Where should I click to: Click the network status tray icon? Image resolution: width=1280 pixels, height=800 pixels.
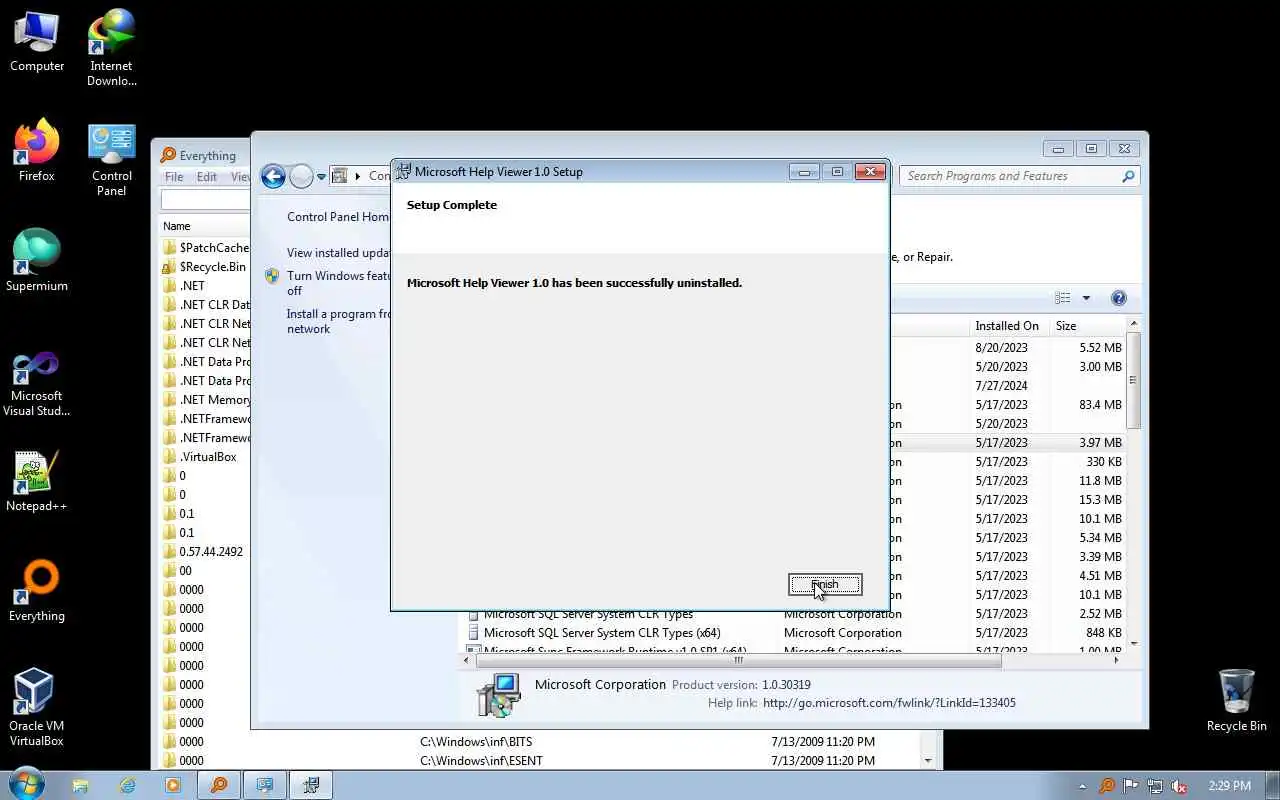click(1155, 786)
